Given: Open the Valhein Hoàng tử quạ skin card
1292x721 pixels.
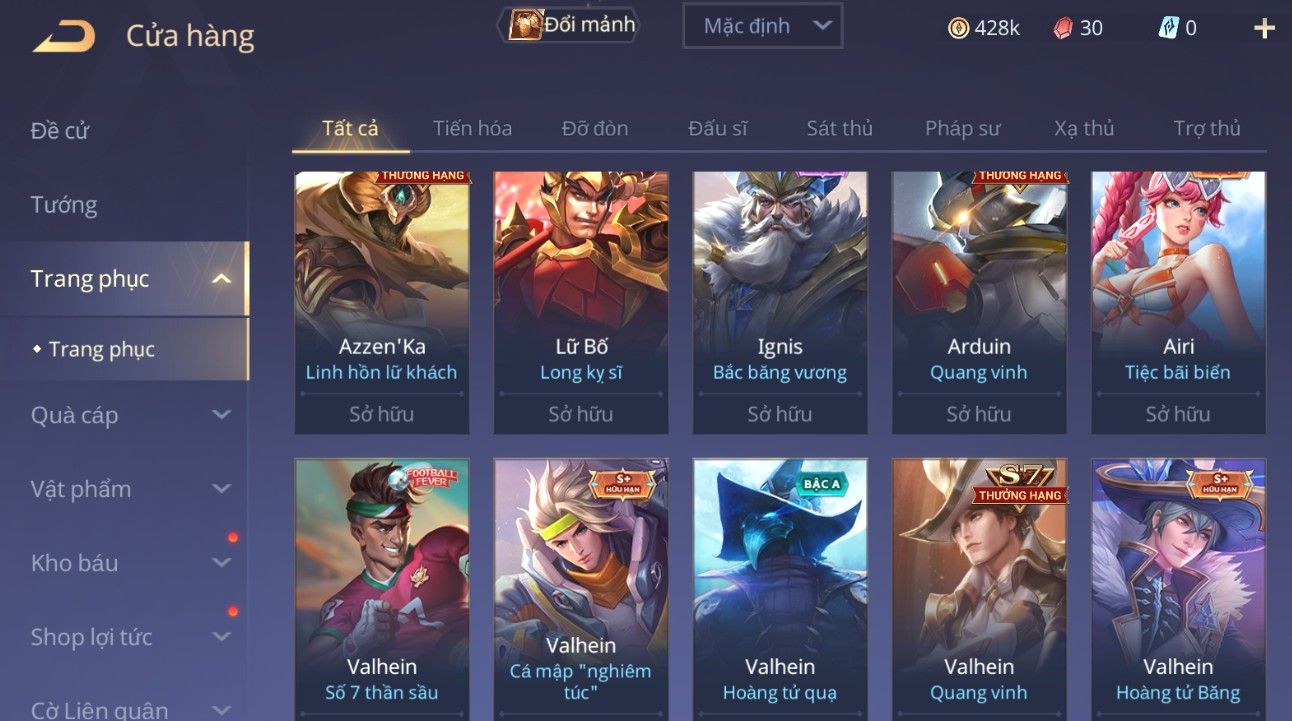Looking at the screenshot, I should (780, 590).
